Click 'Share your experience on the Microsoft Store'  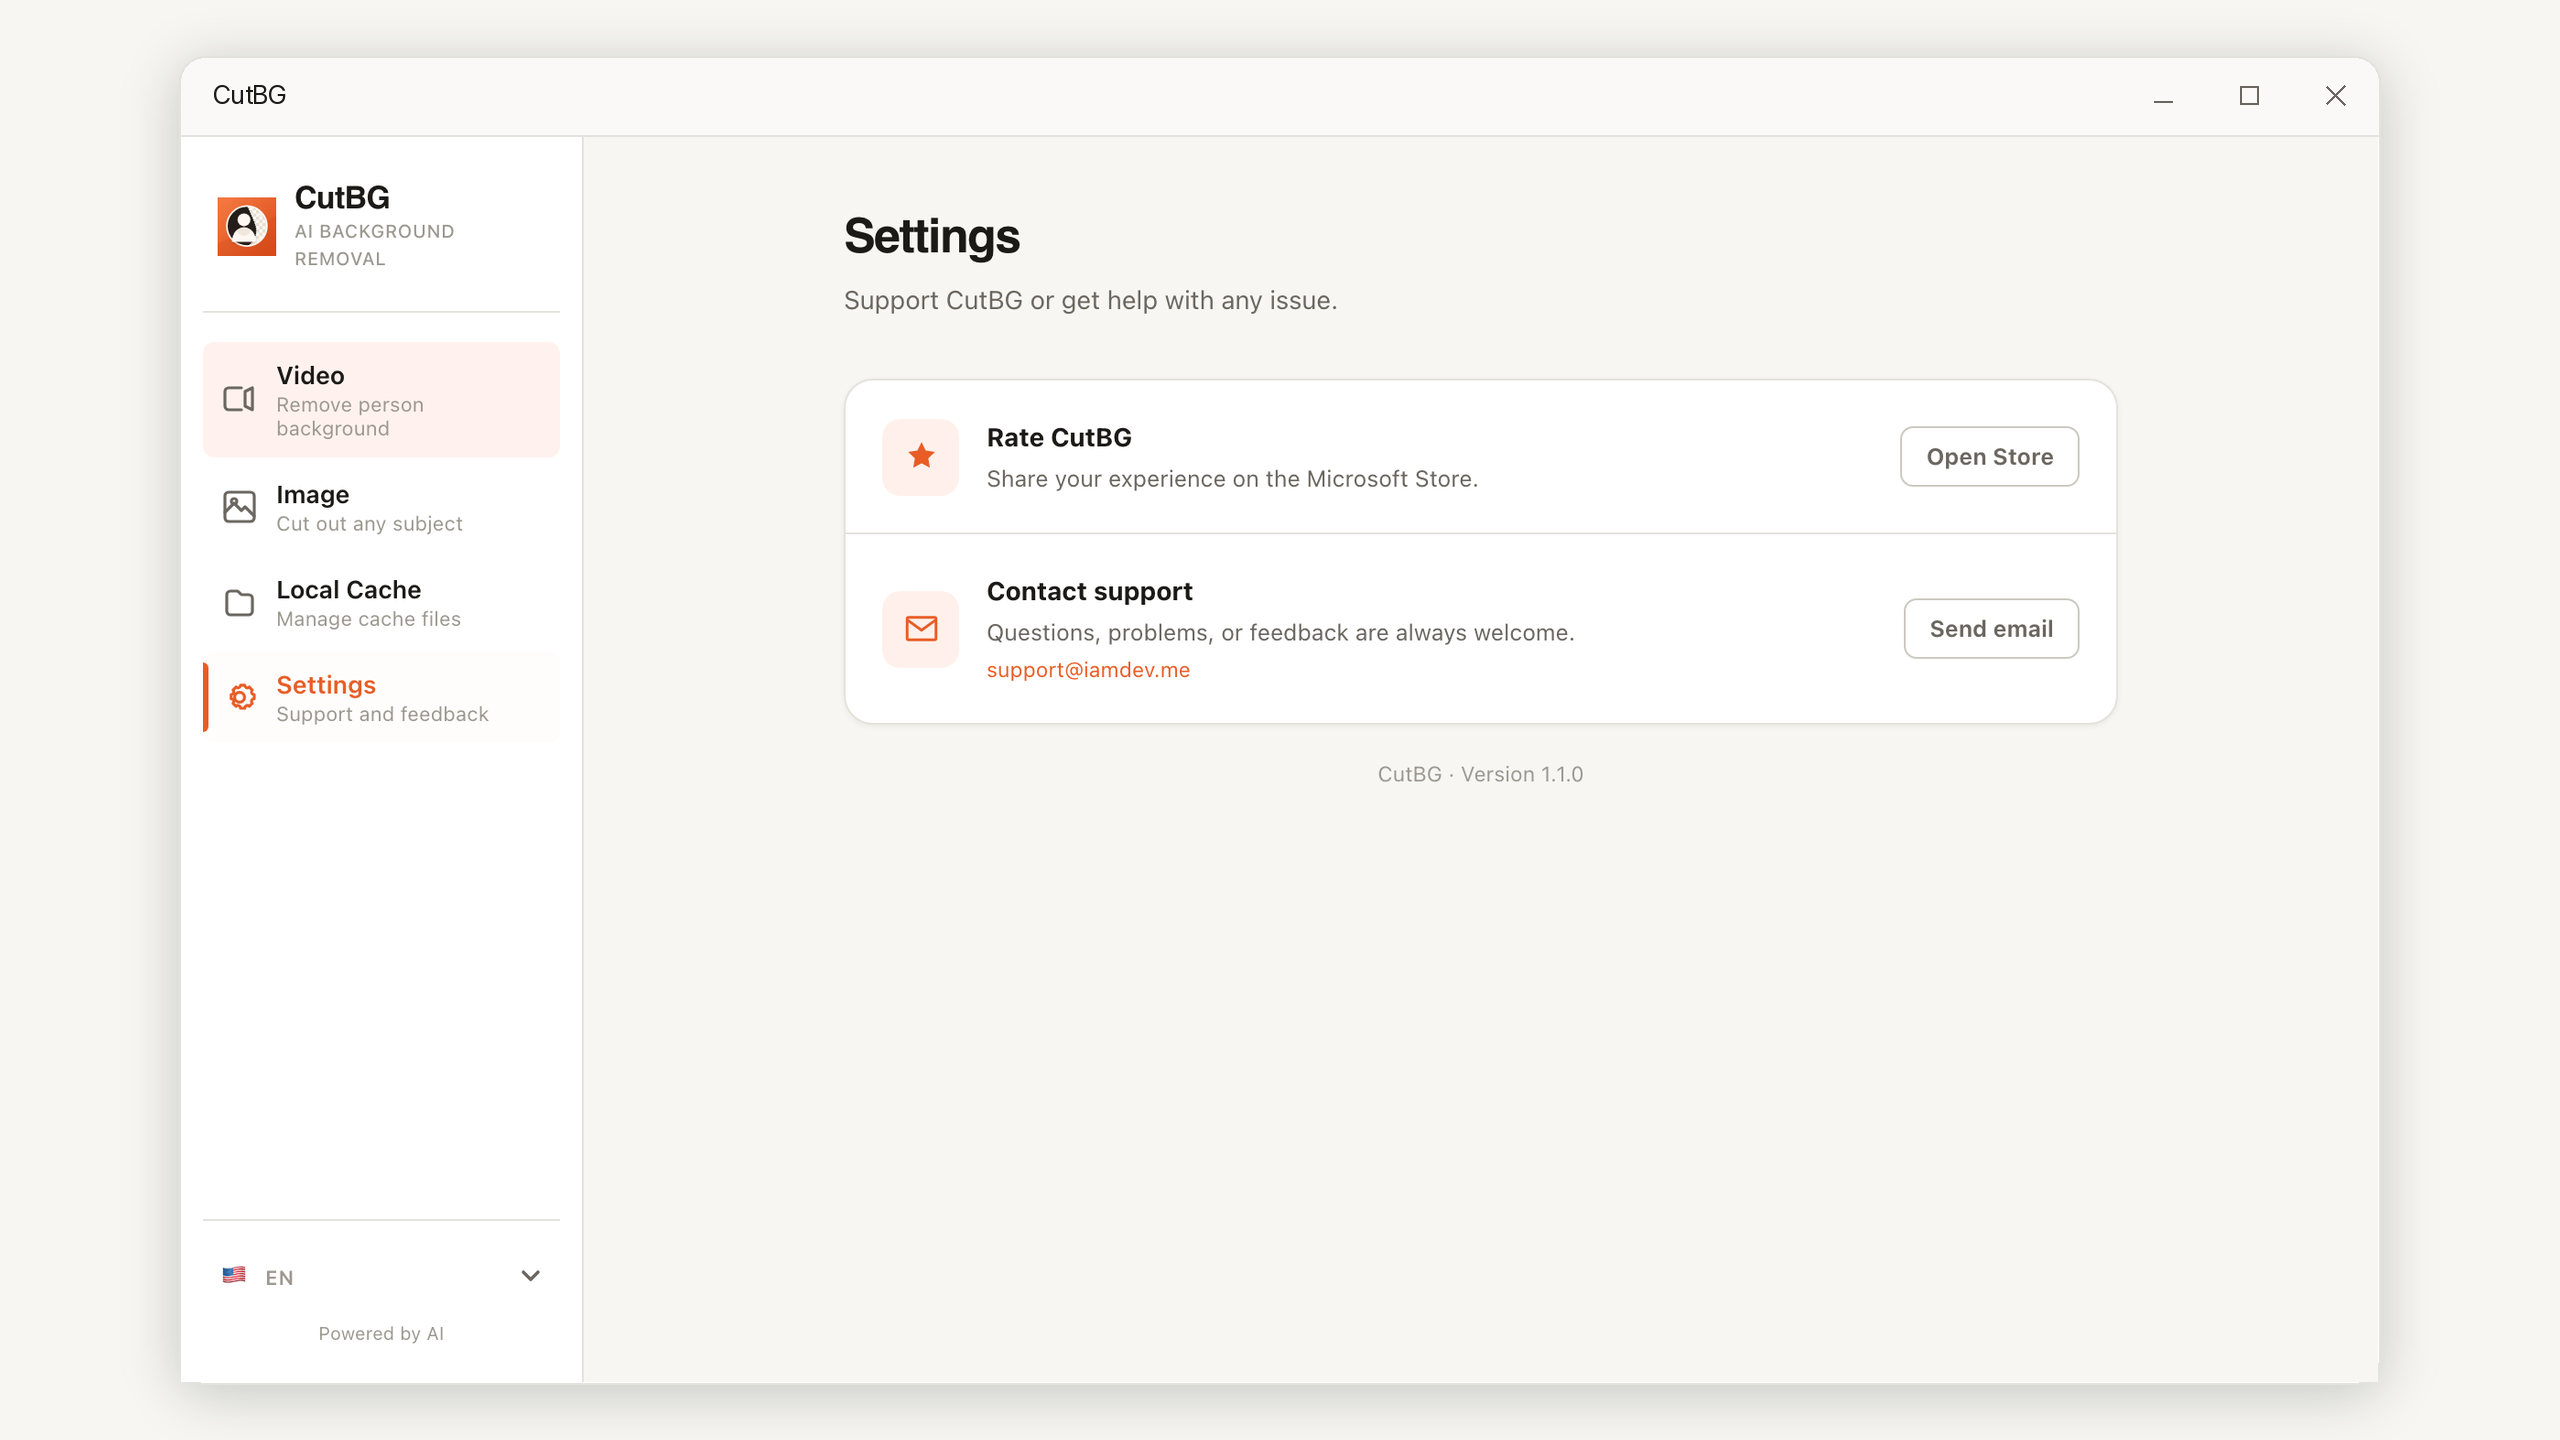pos(1232,479)
